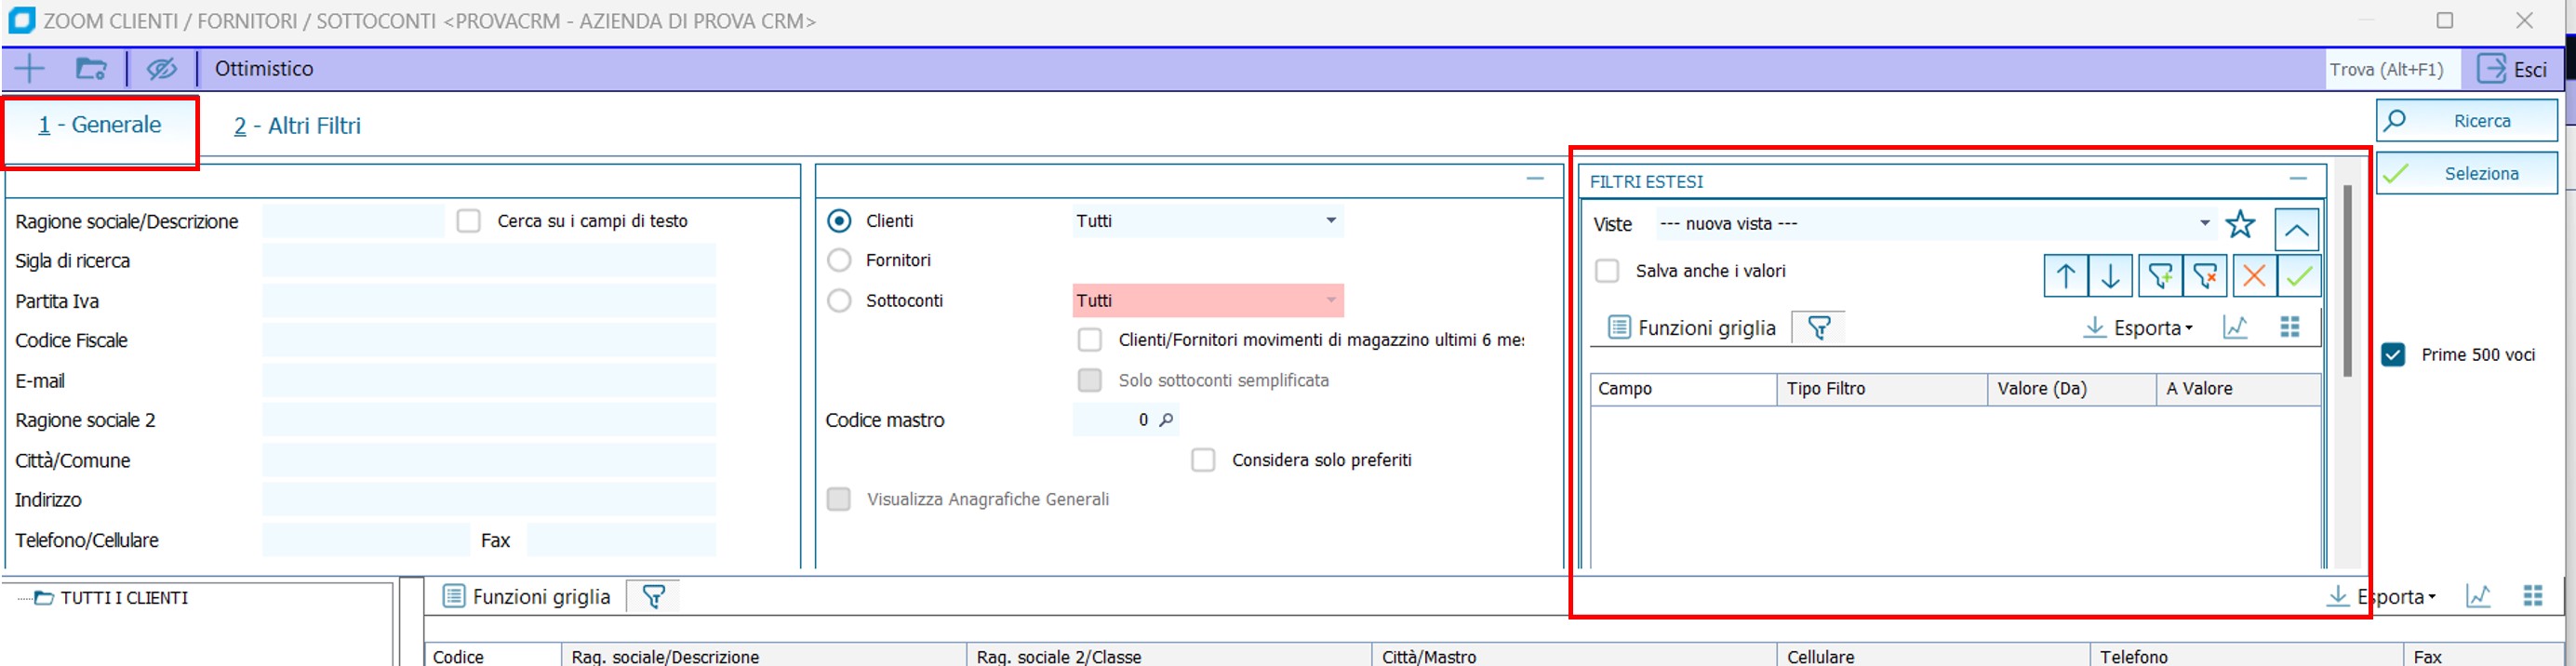Check Considera solo preferiti
The height and width of the screenshot is (666, 2576).
tap(1203, 460)
